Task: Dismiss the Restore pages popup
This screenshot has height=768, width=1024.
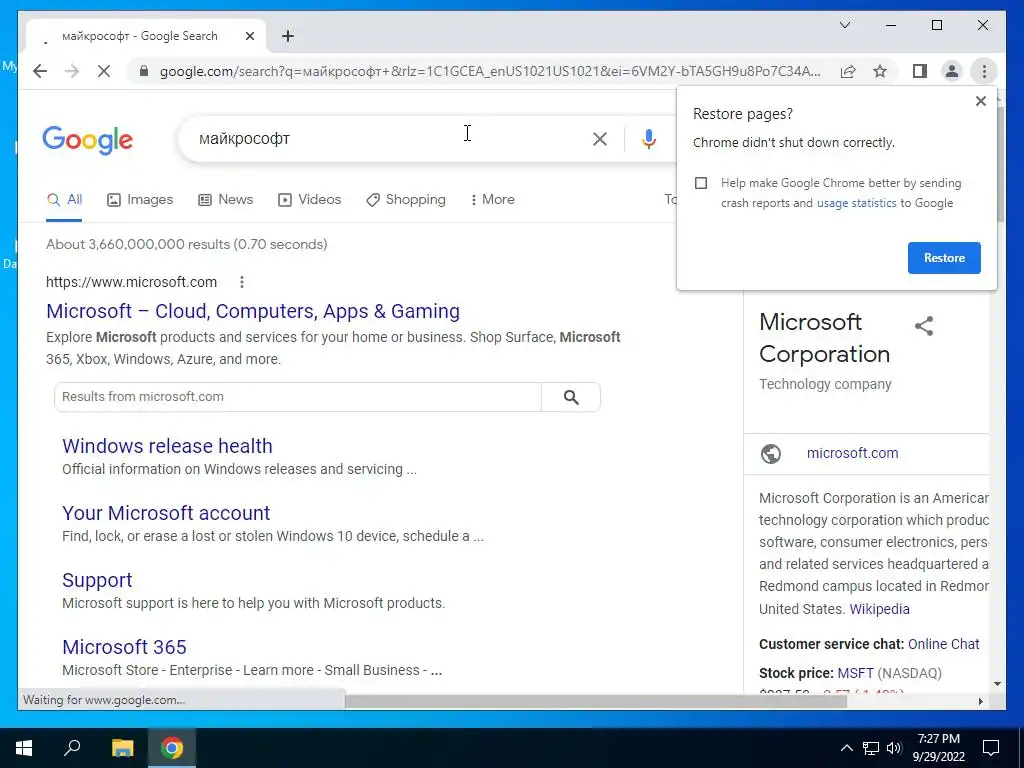Action: coord(980,101)
